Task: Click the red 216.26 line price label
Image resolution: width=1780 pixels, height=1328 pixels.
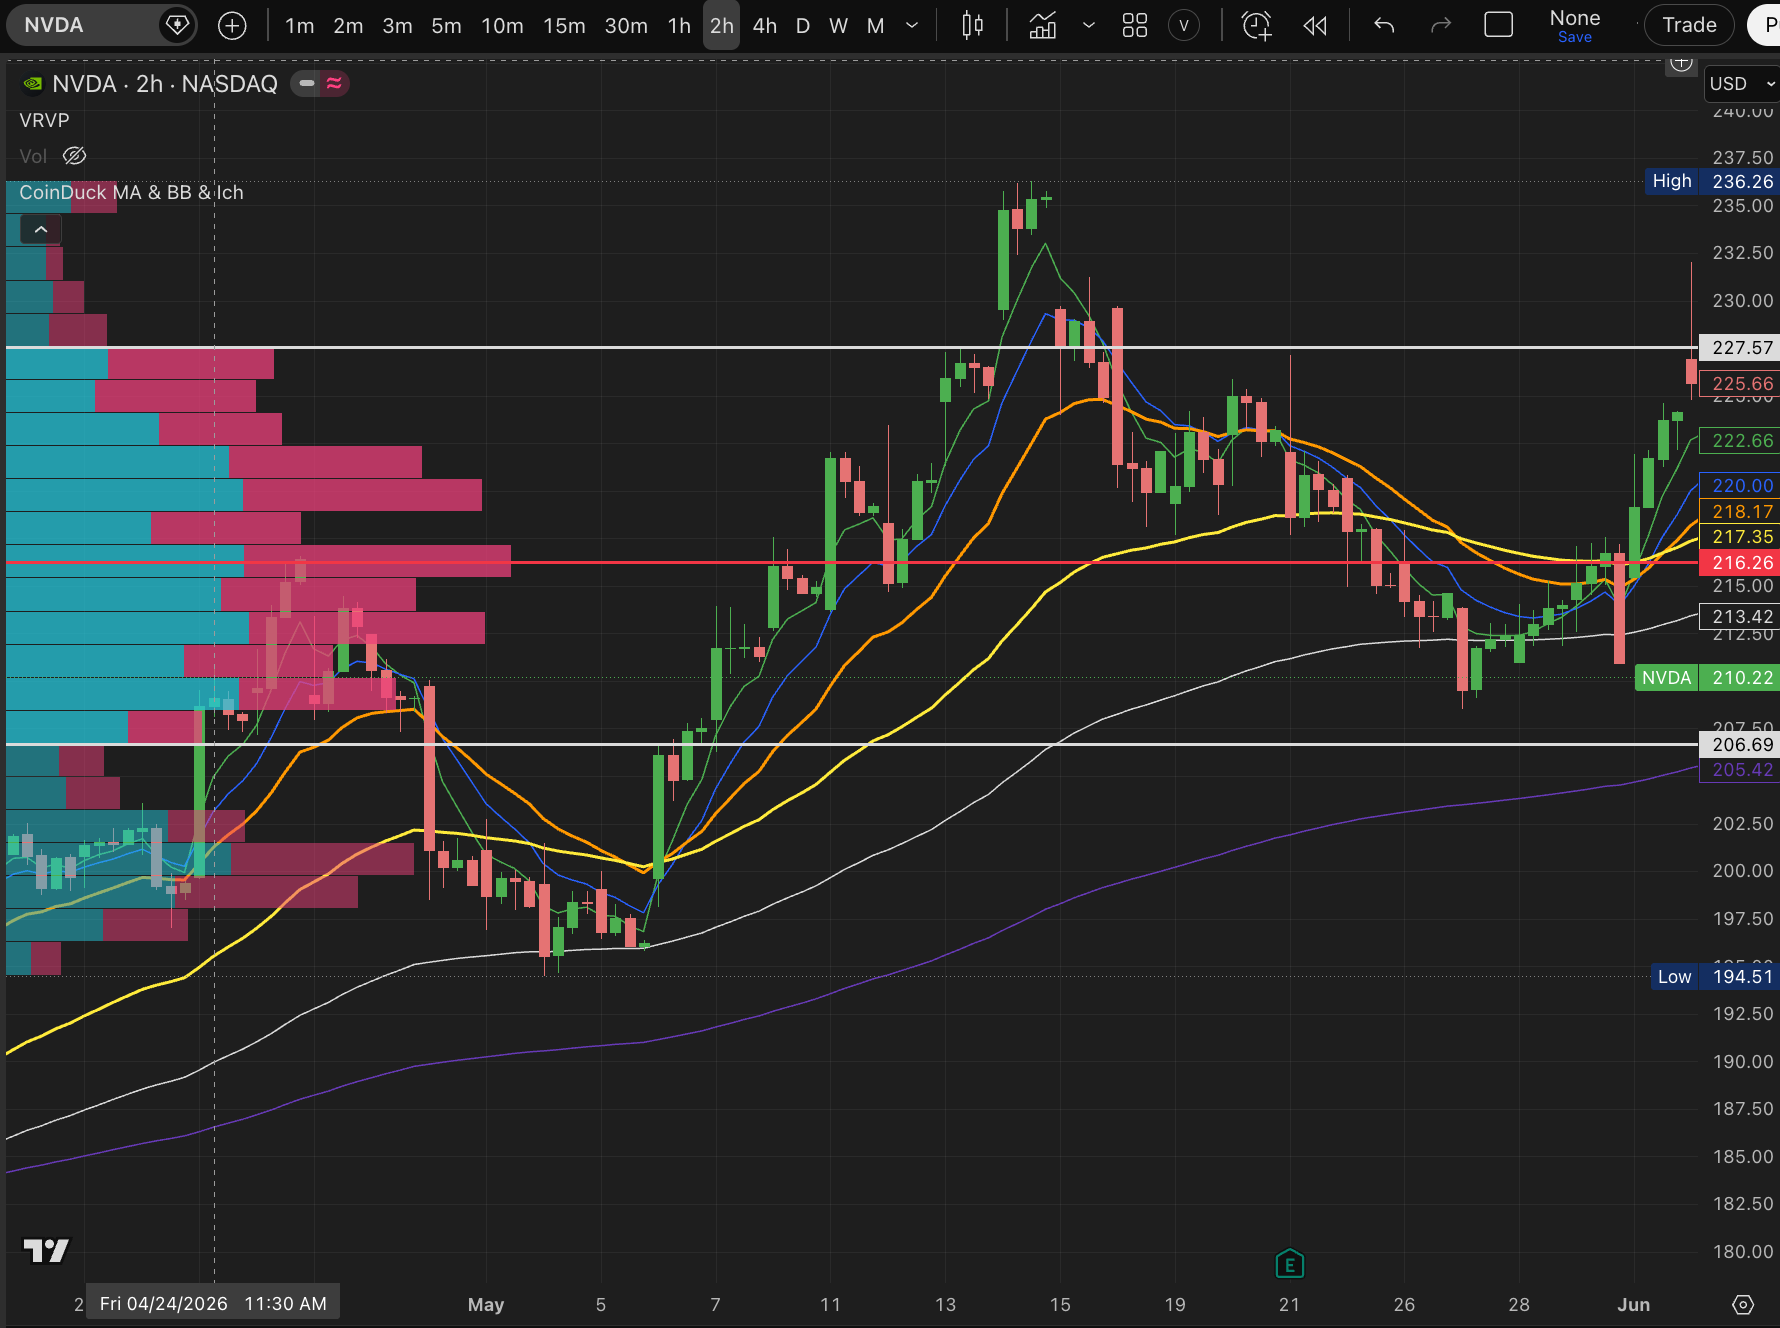Action: click(1740, 563)
